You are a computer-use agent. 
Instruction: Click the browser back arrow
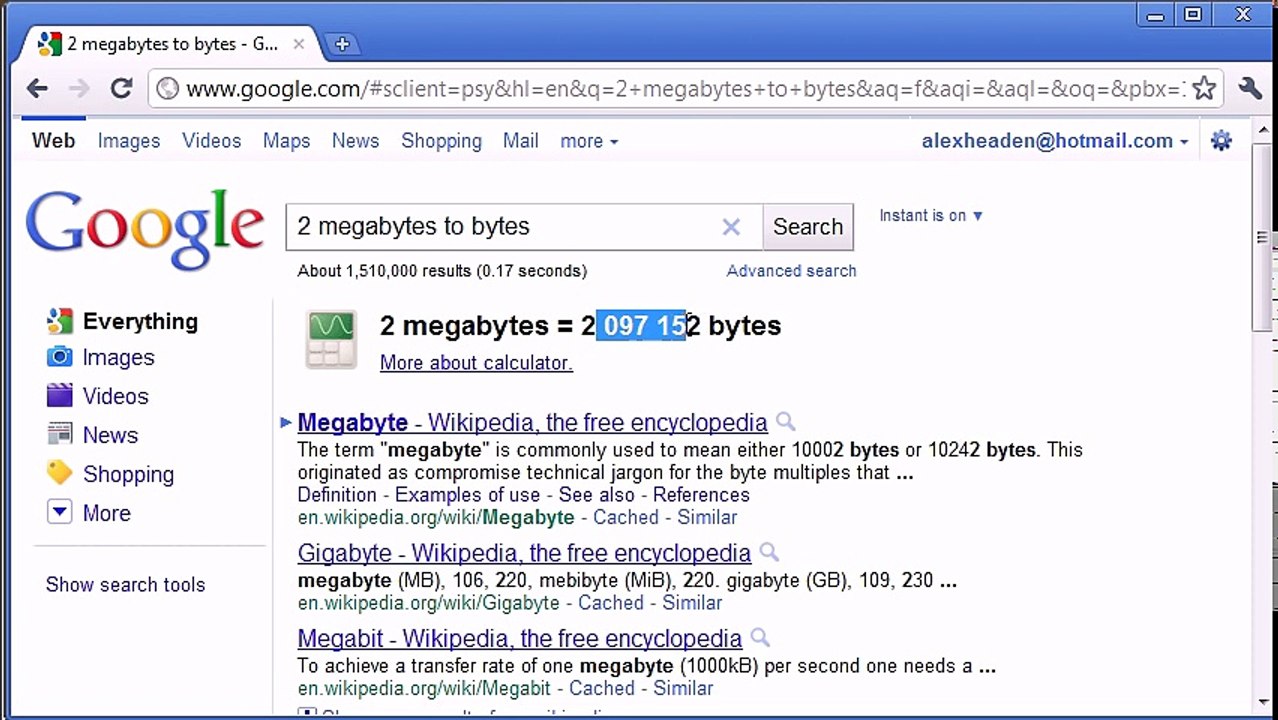[37, 89]
